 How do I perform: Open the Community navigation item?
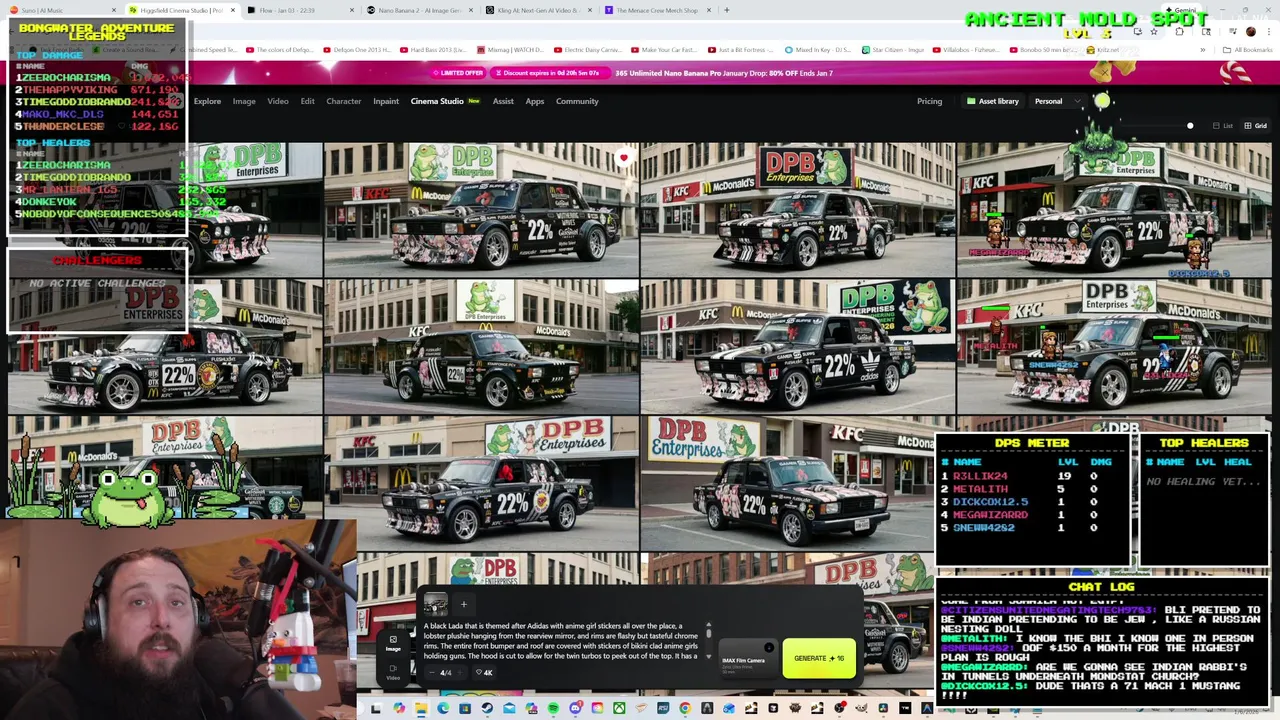pyautogui.click(x=577, y=101)
